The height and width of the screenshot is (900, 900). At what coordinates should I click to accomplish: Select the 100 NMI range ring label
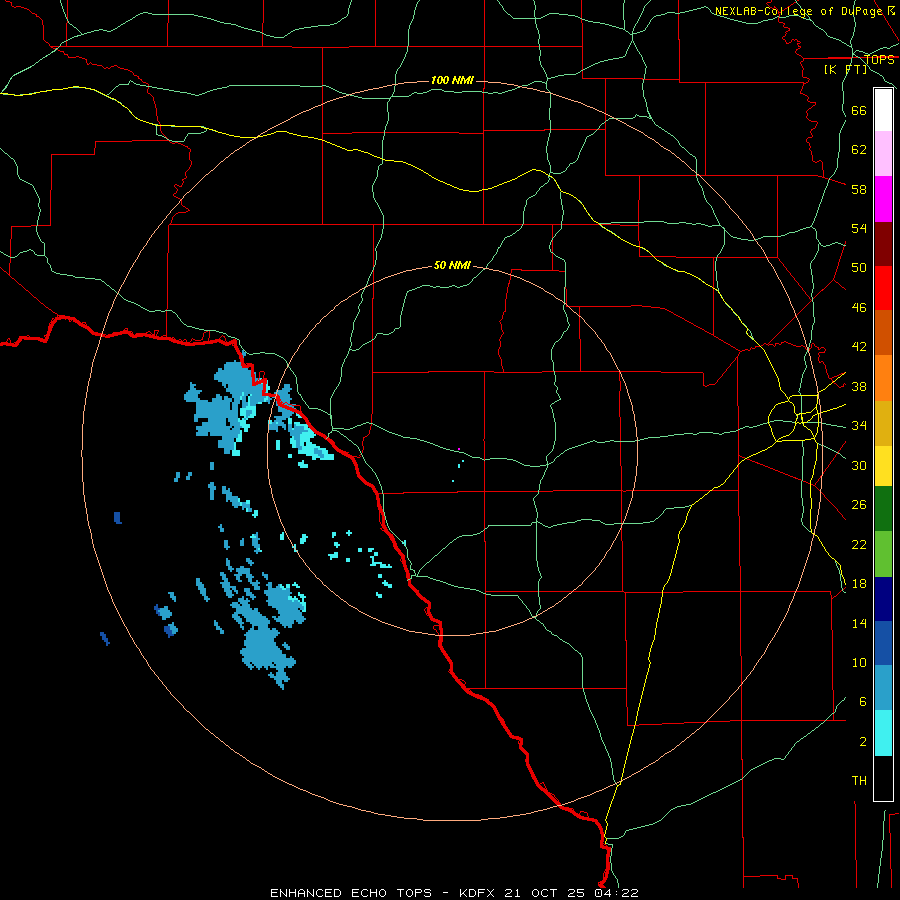coord(452,80)
